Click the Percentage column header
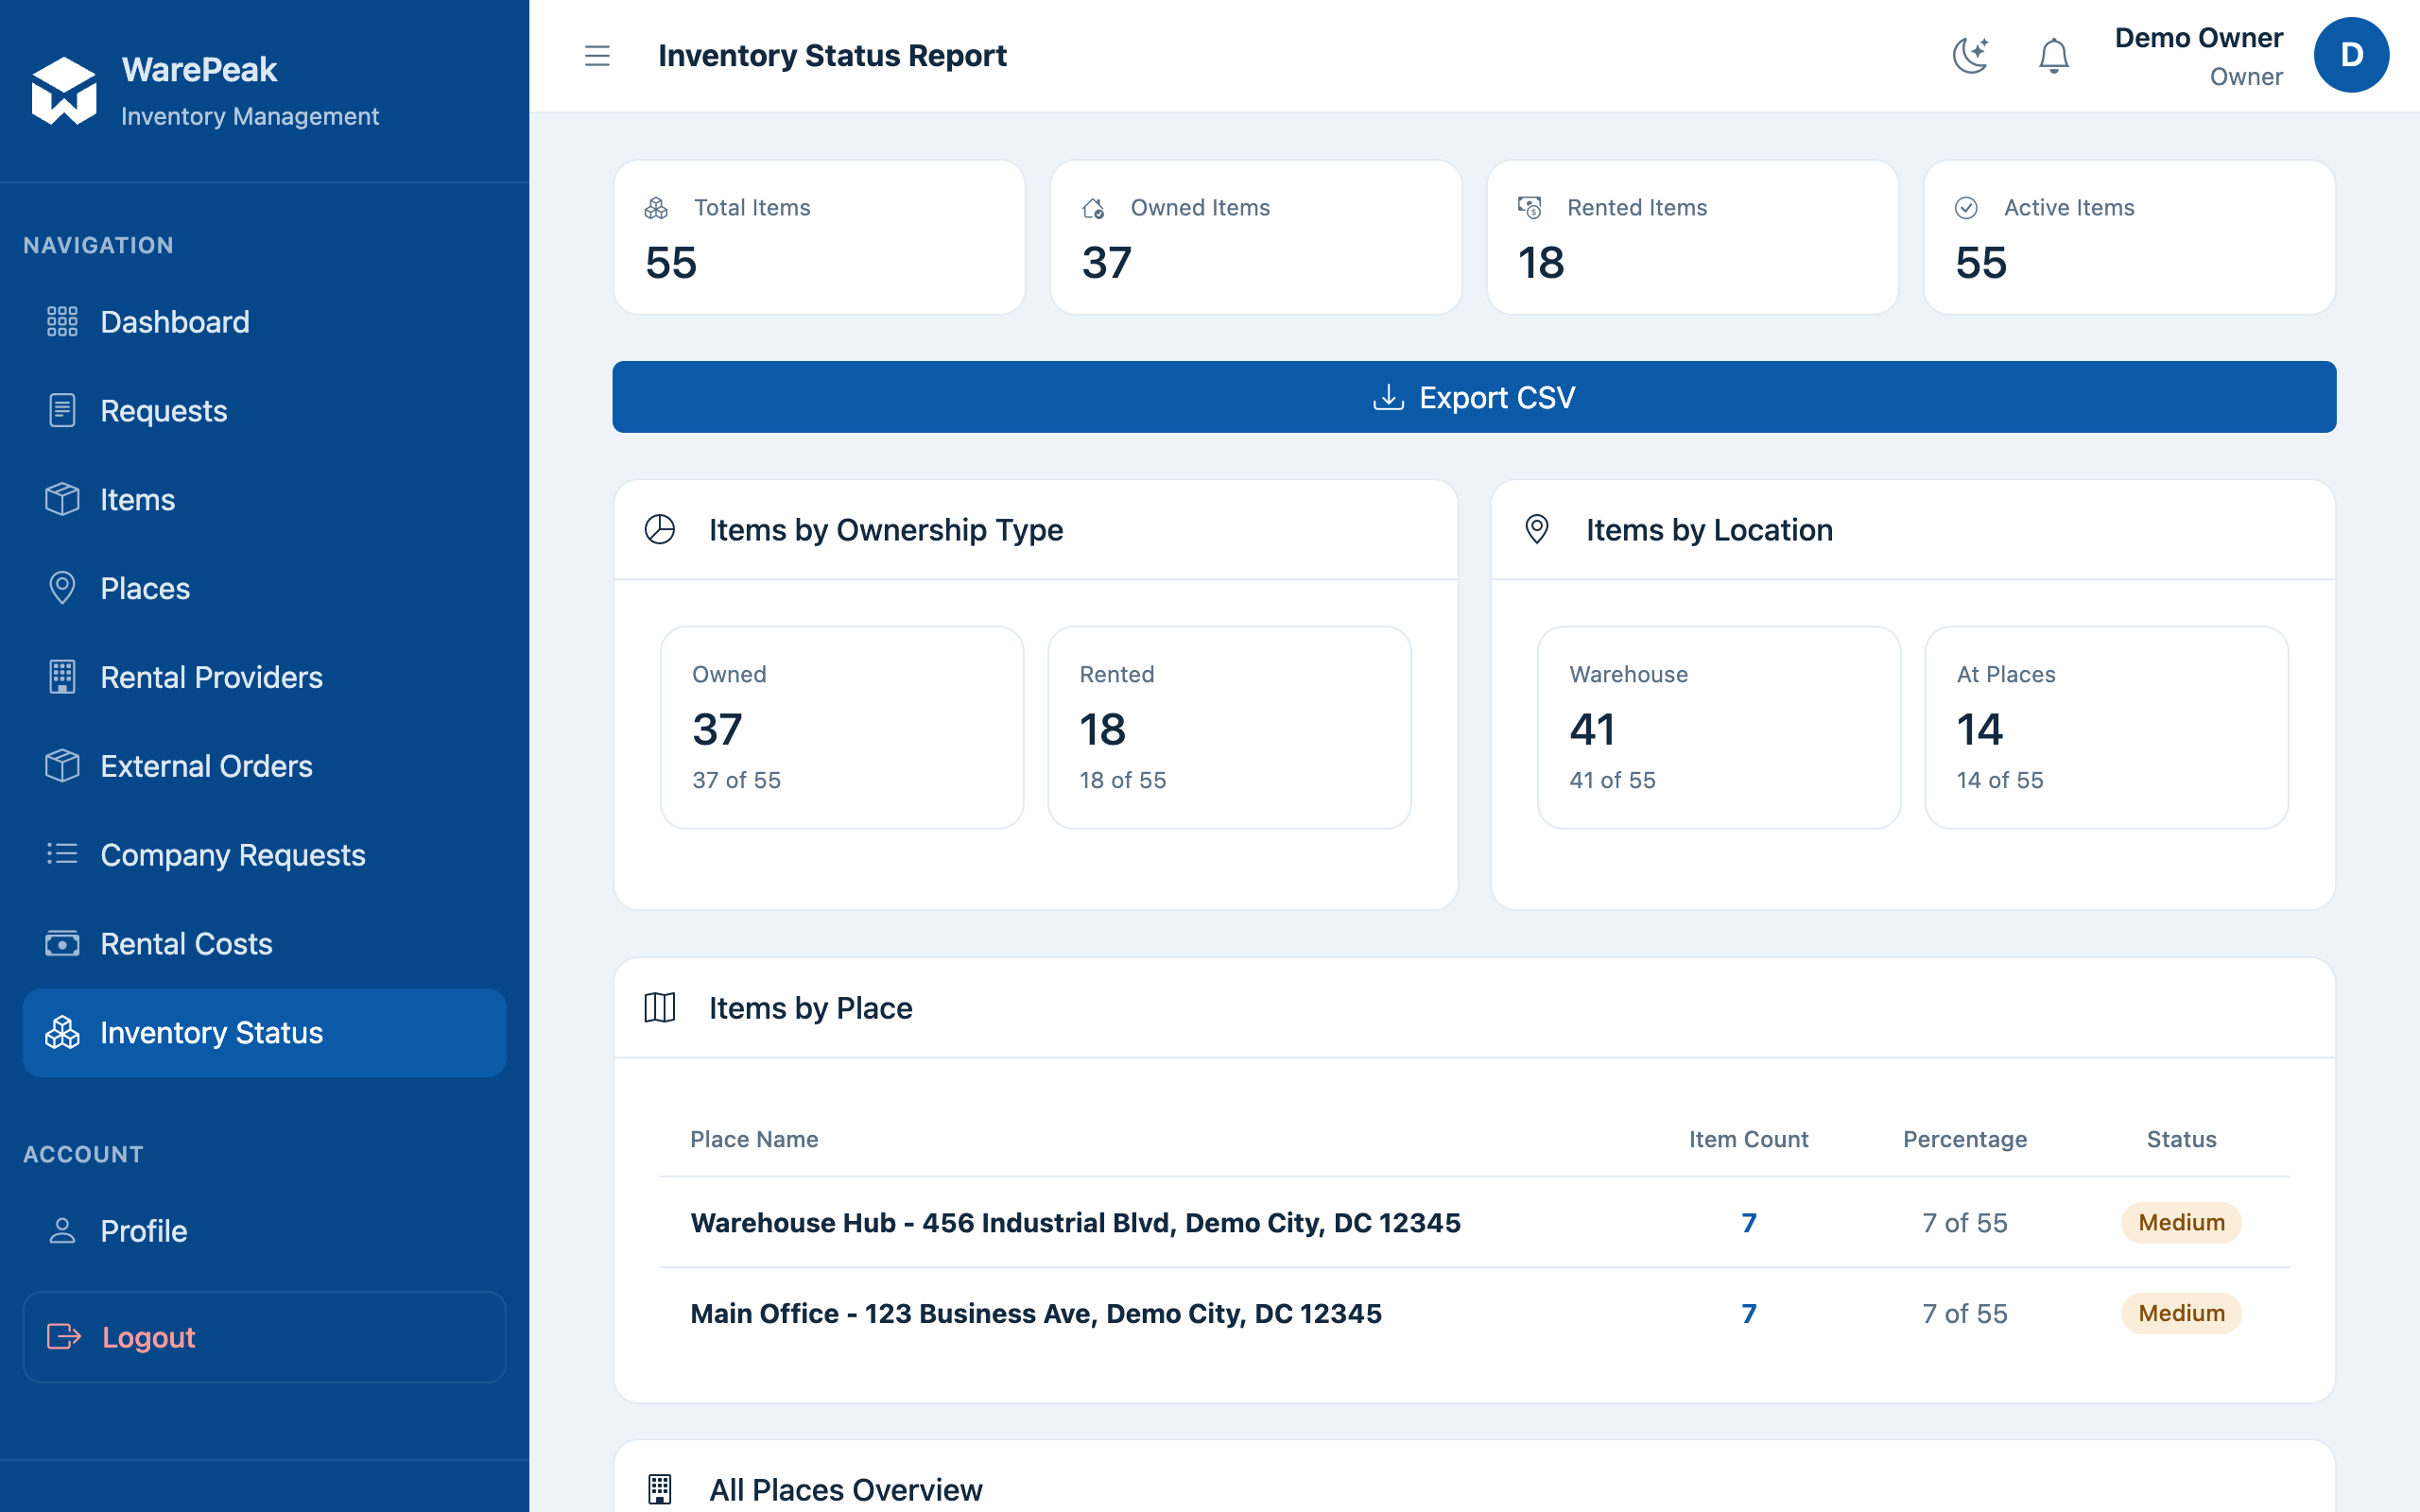The height and width of the screenshot is (1512, 2420). [x=1964, y=1139]
